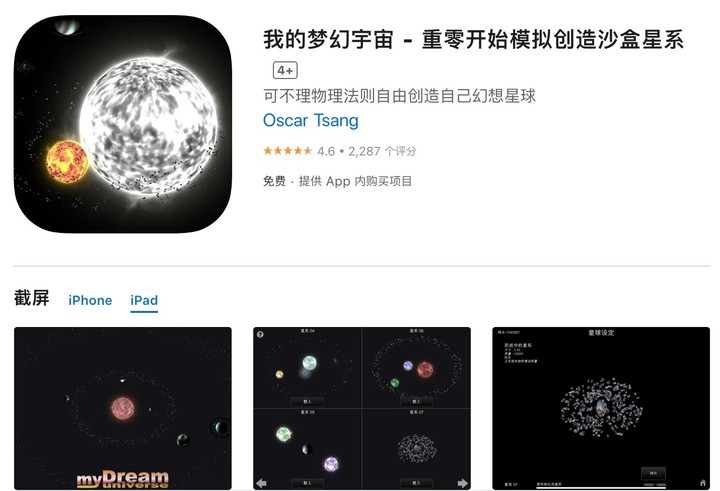Open the first screenshot with red star
This screenshot has width=720, height=491.
click(123, 408)
